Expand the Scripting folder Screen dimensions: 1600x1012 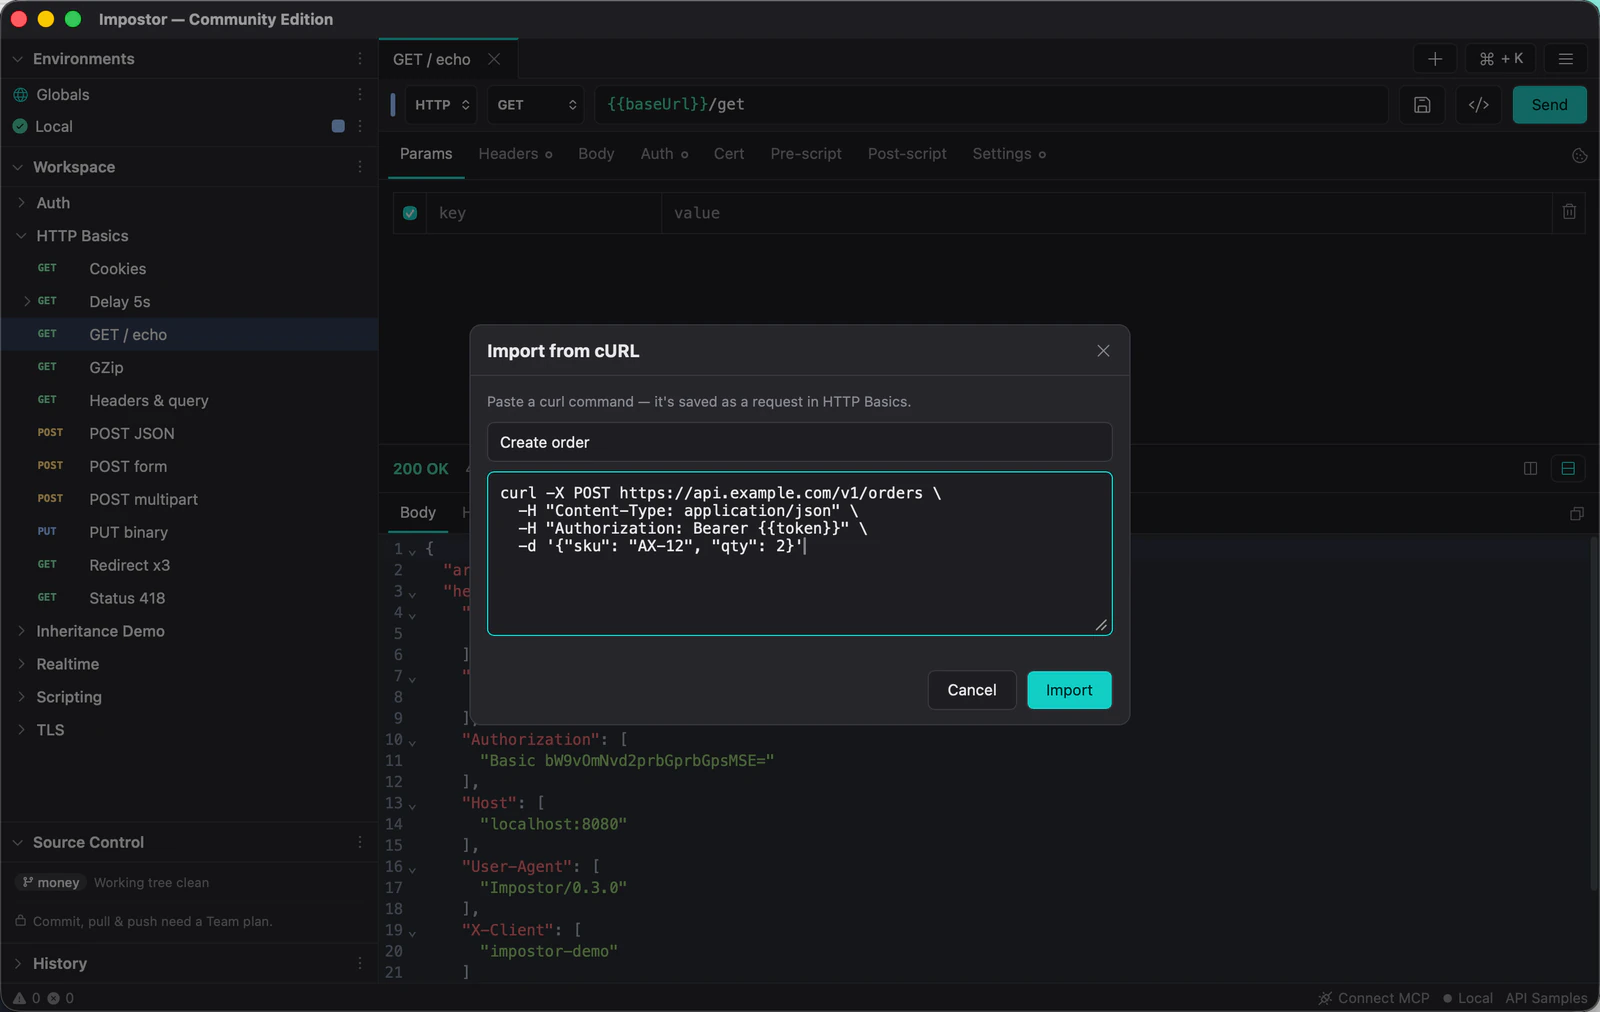[21, 697]
